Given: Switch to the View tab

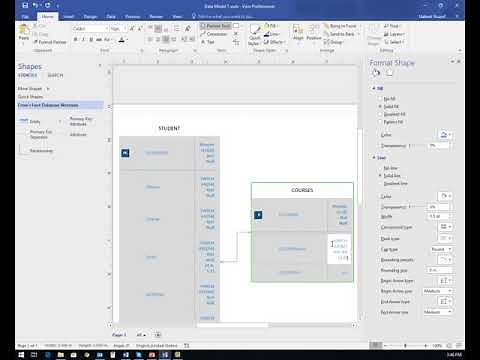Looking at the screenshot, I should (177, 16).
